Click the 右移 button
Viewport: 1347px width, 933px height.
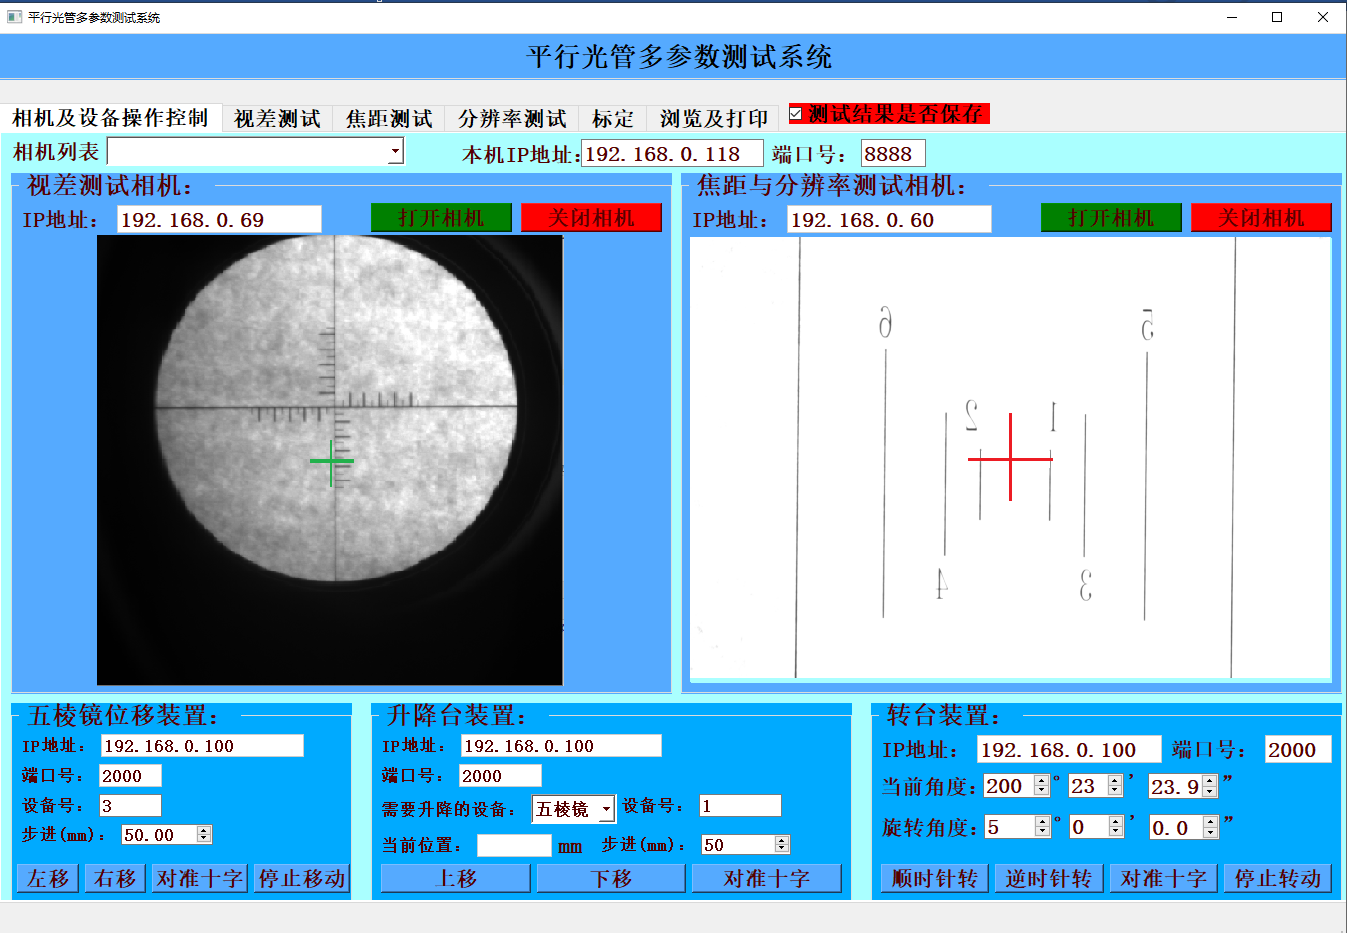click(115, 879)
